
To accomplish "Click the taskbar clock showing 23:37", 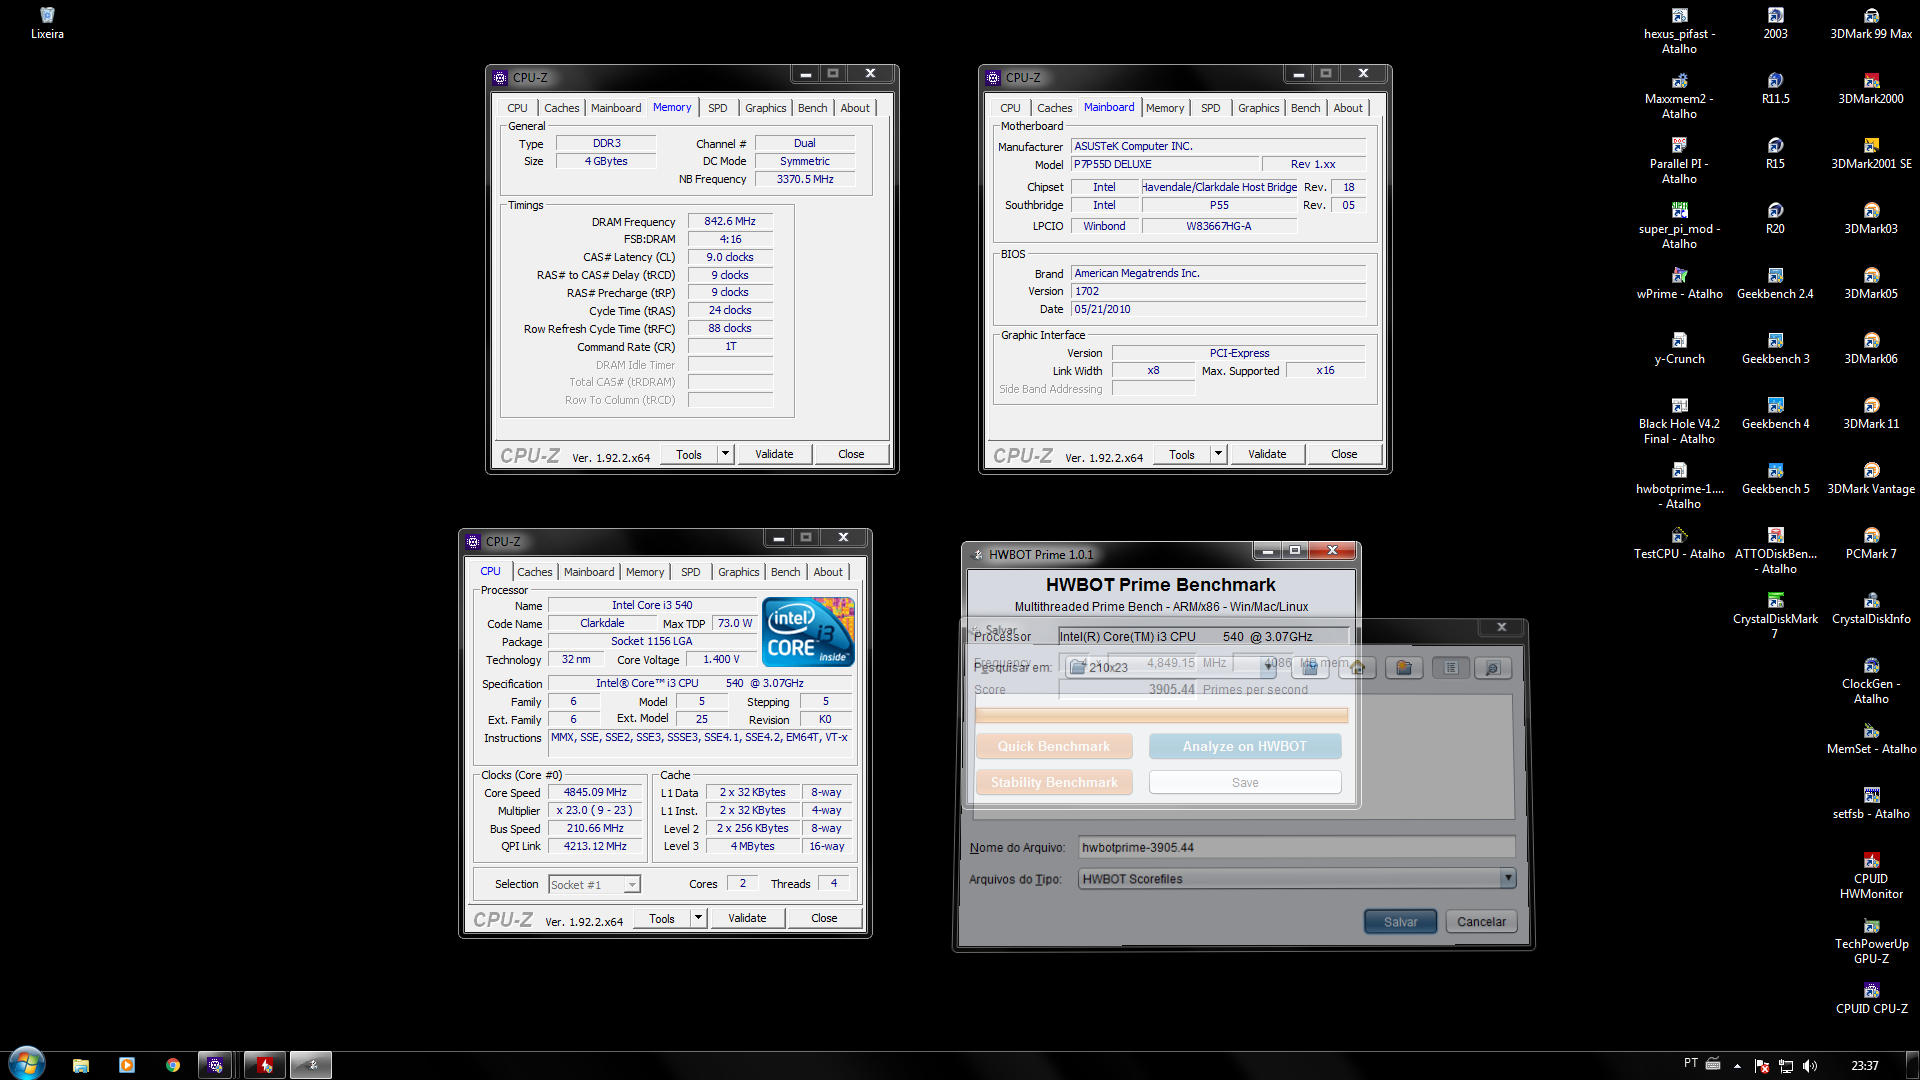I will click(1864, 1066).
